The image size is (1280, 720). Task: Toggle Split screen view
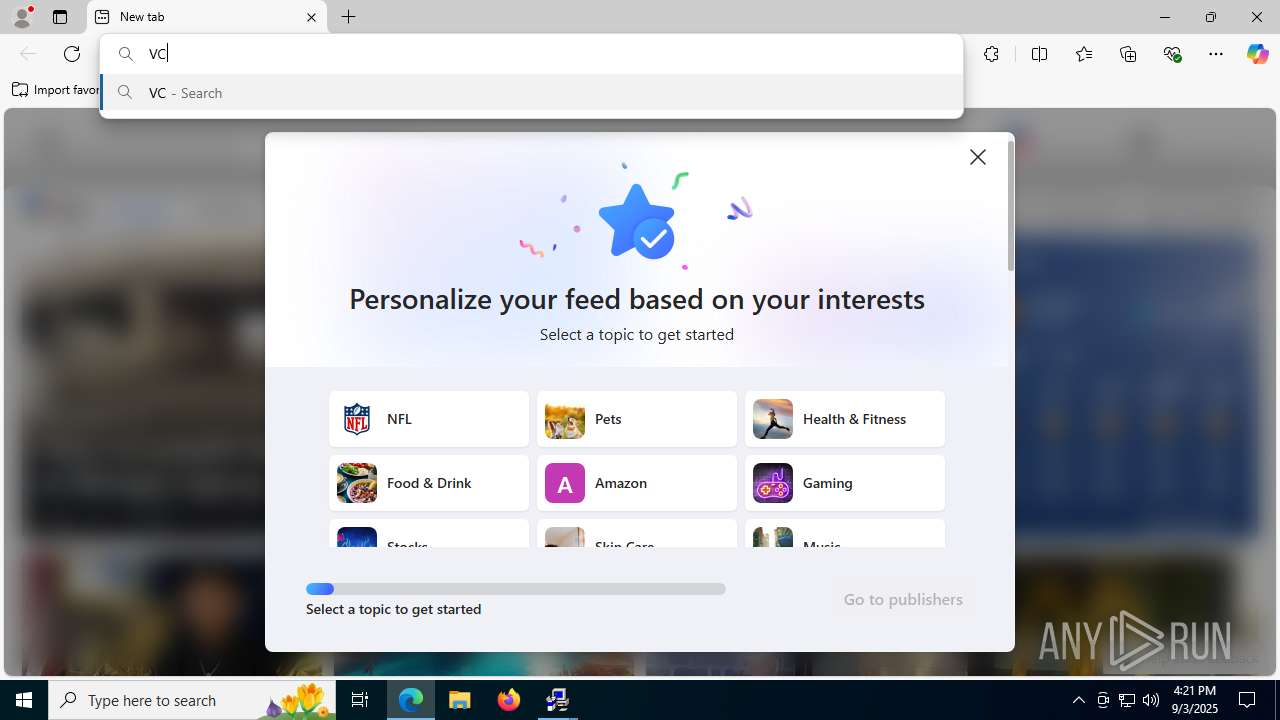click(1039, 54)
